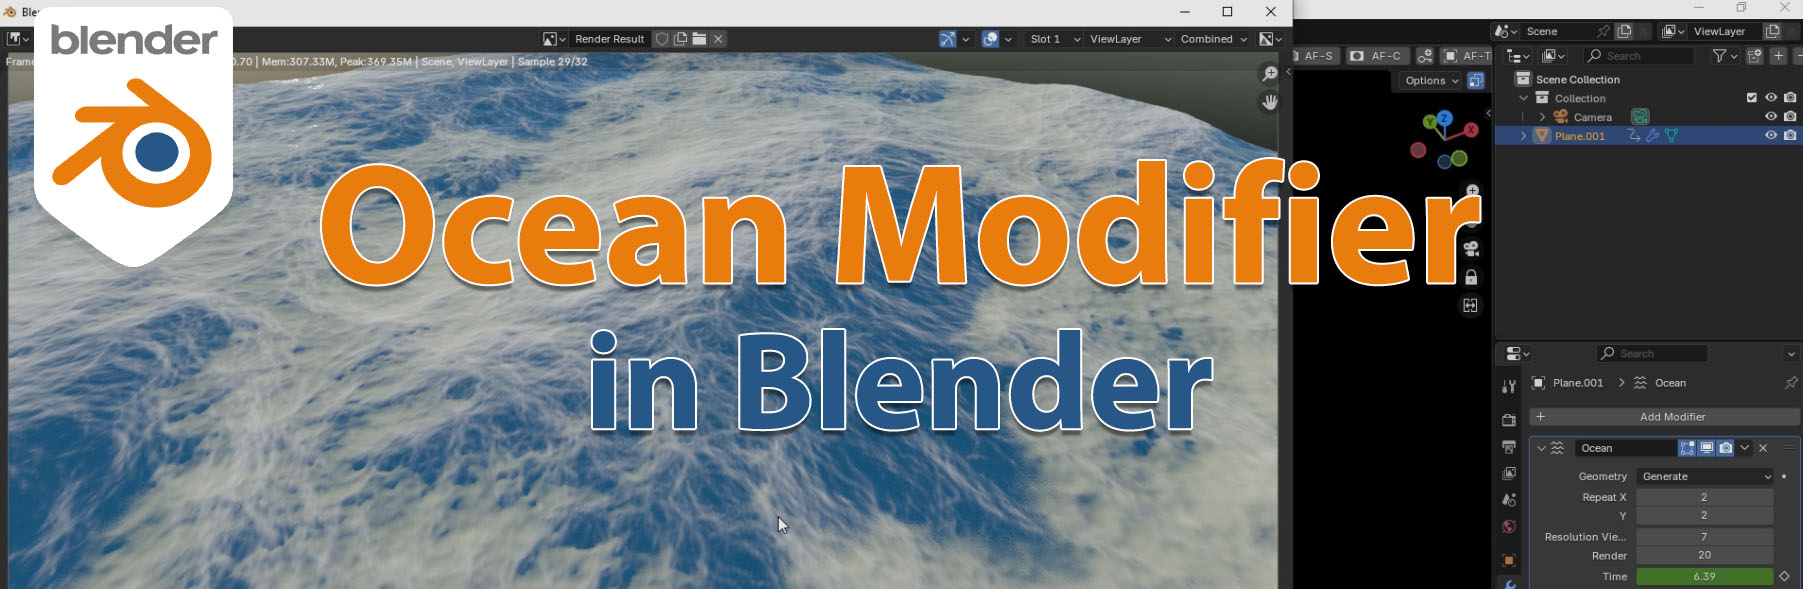Image resolution: width=1803 pixels, height=589 pixels.
Task: Click the blue overlapping squares icon near Options
Action: tap(1476, 81)
